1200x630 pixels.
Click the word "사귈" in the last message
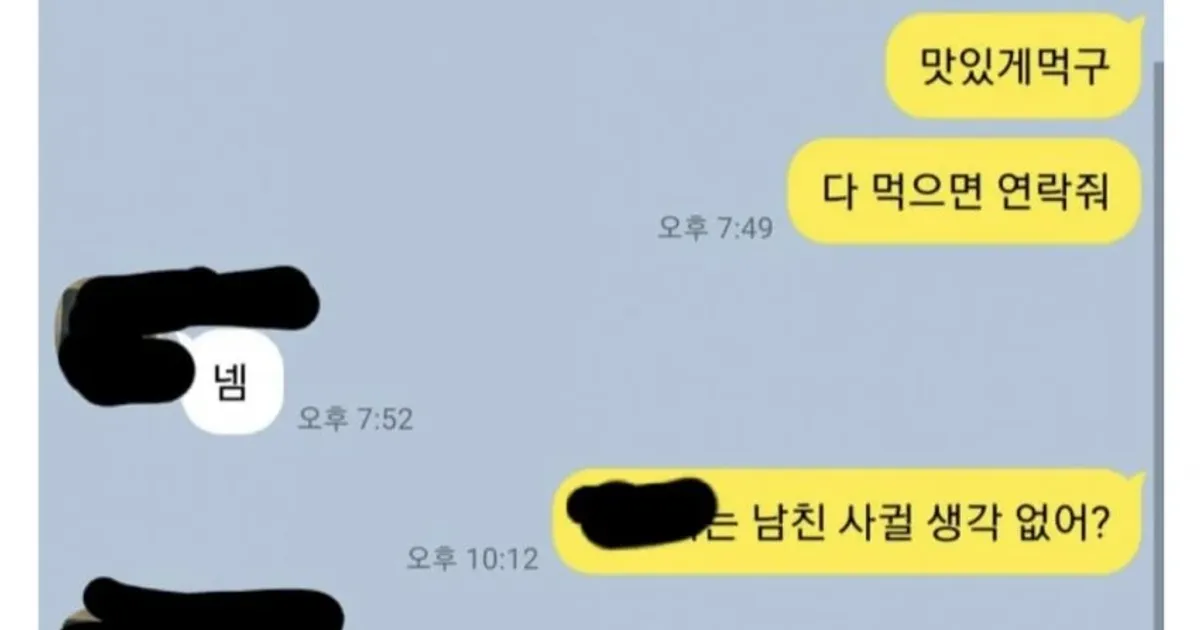click(x=873, y=523)
